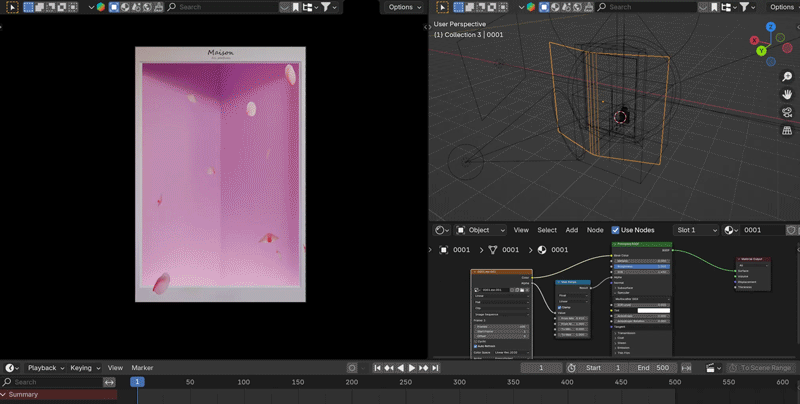
Task: Click the material sphere icon in node breadcrumb
Action: 542,250
